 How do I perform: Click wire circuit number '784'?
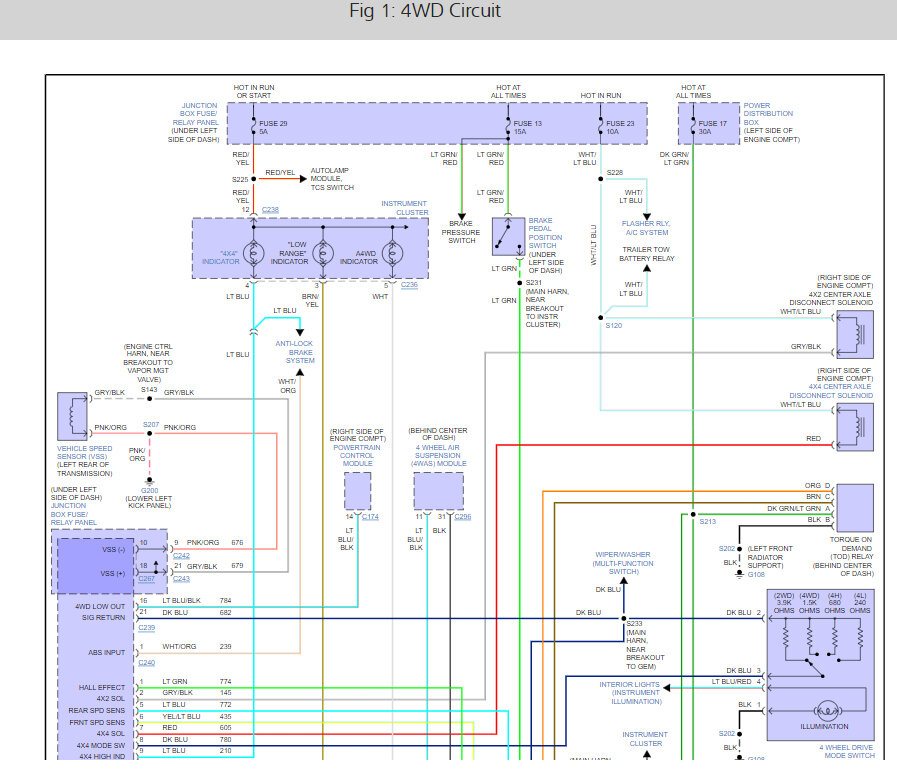click(225, 601)
